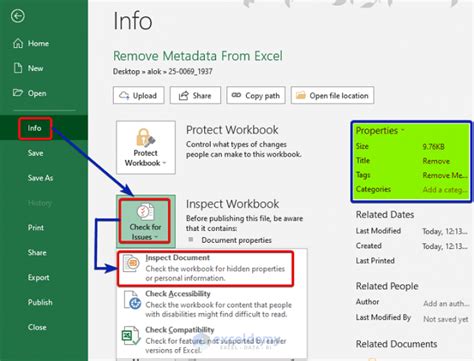
Task: Choose Check Accessibility menu entry
Action: click(x=212, y=304)
